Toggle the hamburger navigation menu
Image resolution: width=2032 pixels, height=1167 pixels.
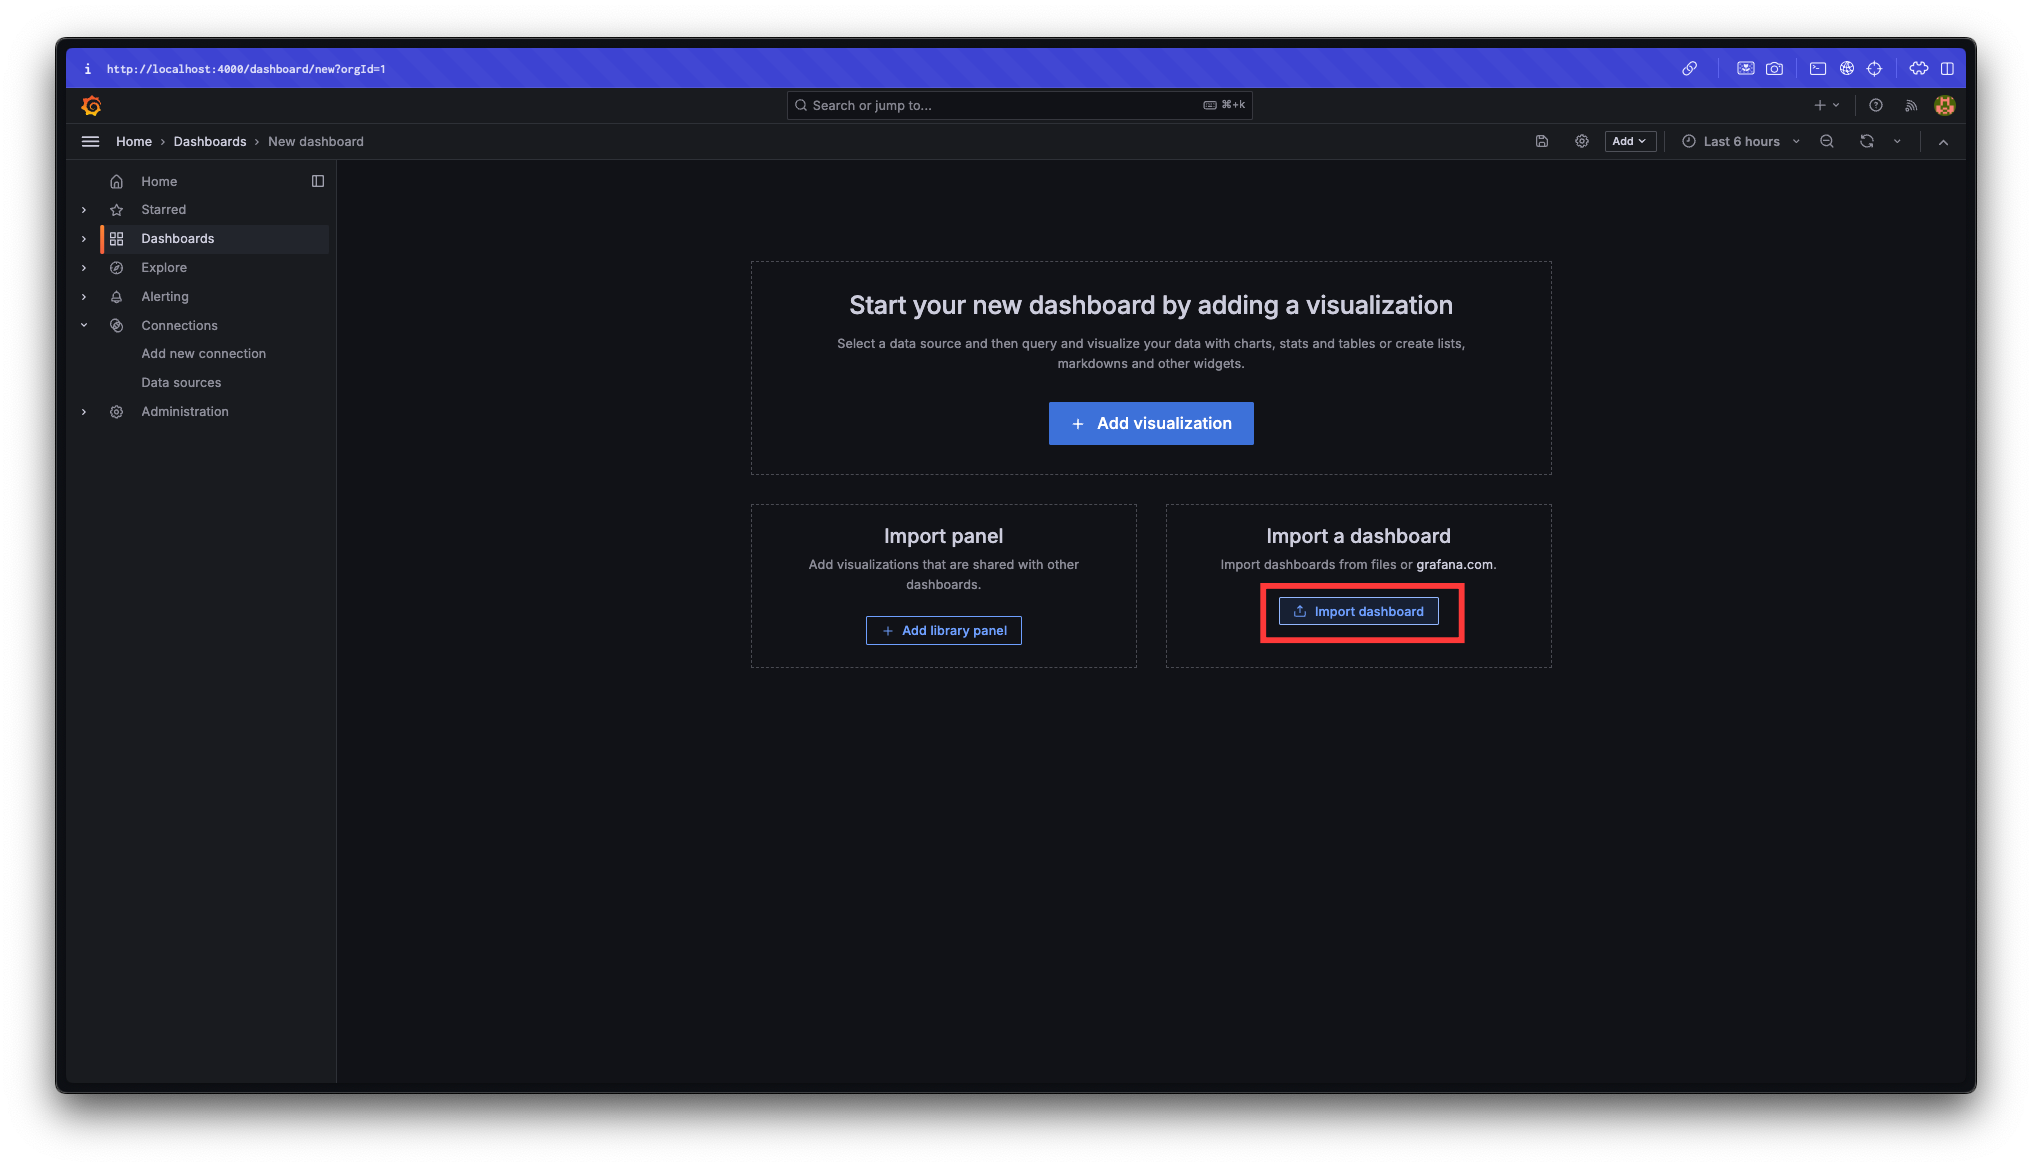[x=90, y=141]
